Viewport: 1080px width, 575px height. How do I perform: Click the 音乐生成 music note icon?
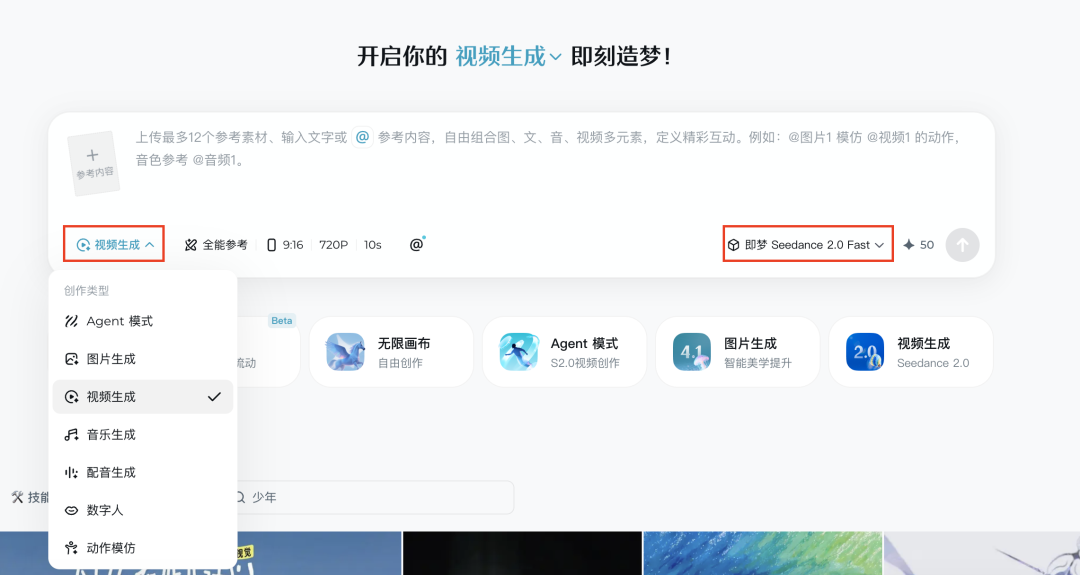point(71,435)
